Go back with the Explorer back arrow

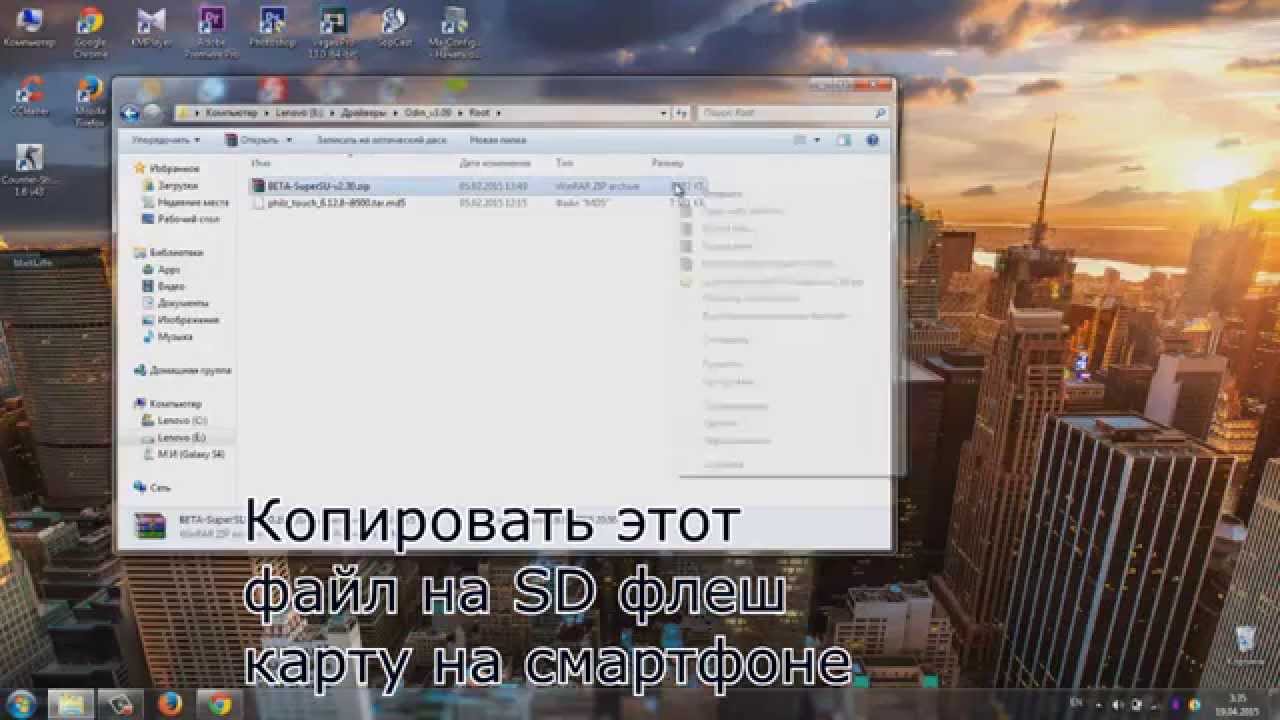[130, 113]
